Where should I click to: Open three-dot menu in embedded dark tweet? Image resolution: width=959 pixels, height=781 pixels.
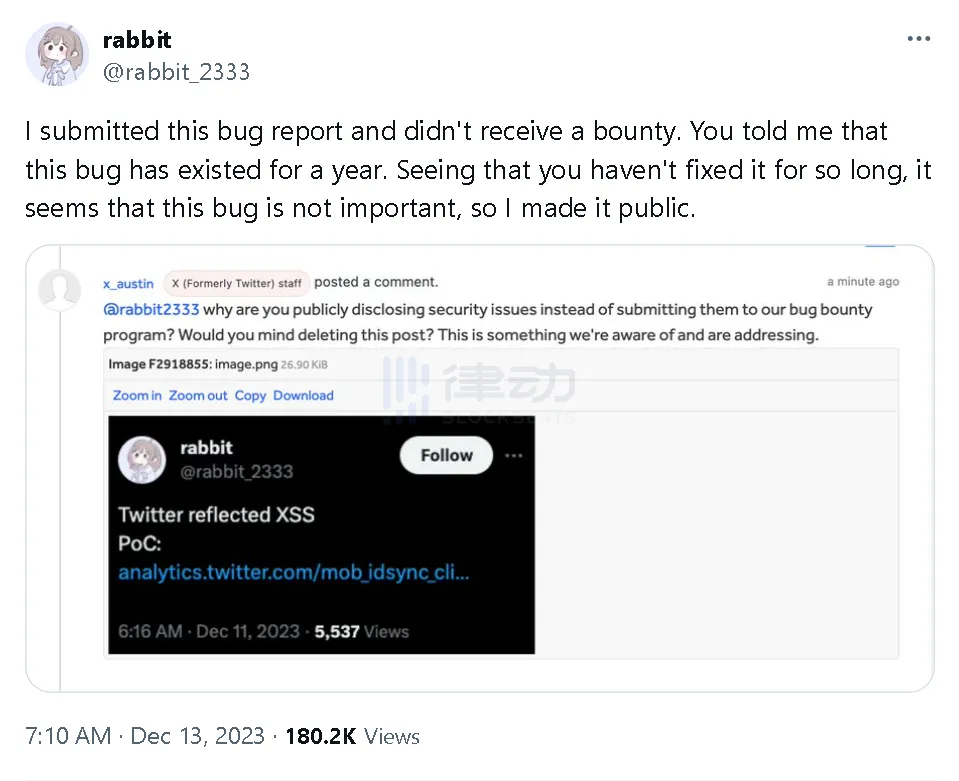(513, 456)
